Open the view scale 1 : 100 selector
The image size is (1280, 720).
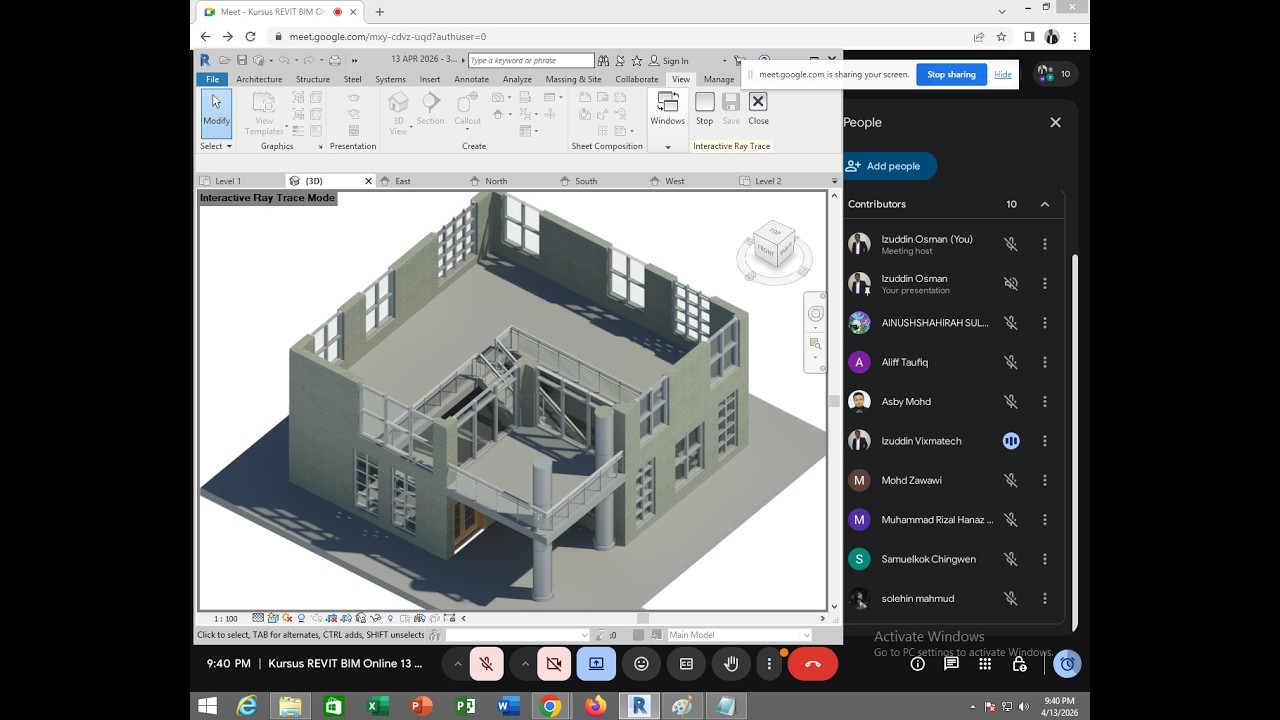[x=226, y=619]
